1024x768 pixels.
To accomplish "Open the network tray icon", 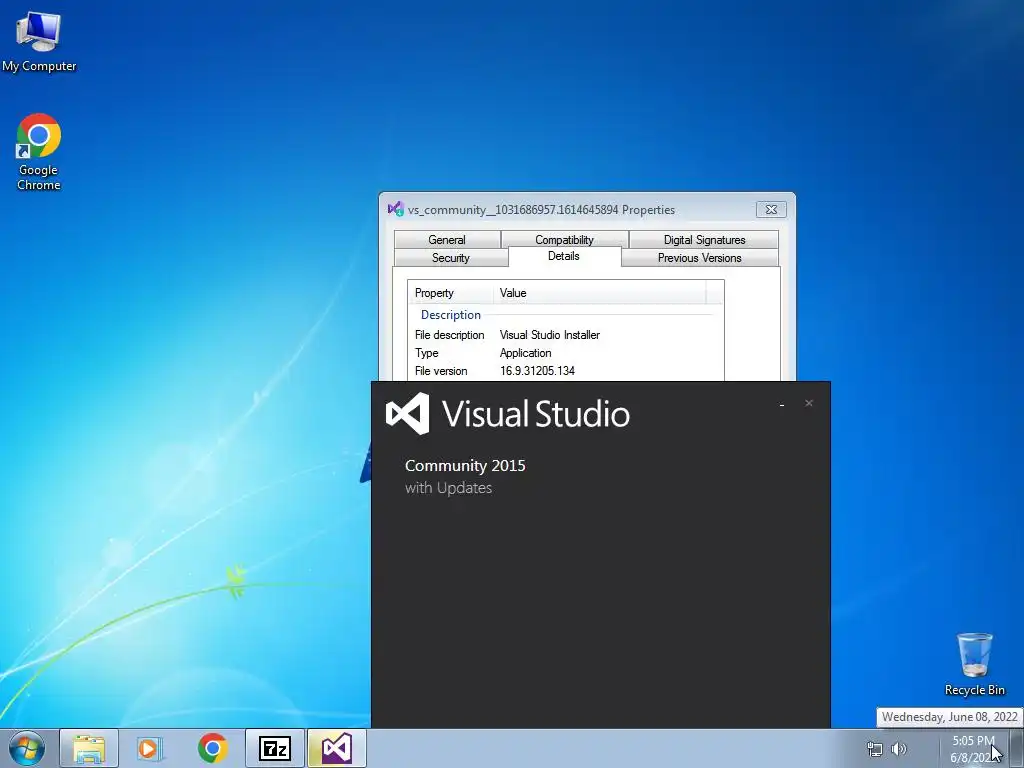I will click(874, 749).
